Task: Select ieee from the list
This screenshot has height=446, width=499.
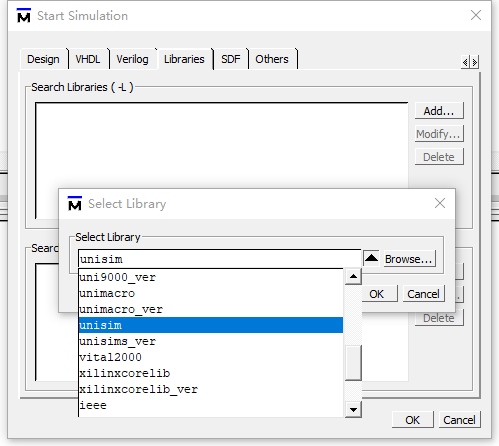Action: (x=211, y=405)
